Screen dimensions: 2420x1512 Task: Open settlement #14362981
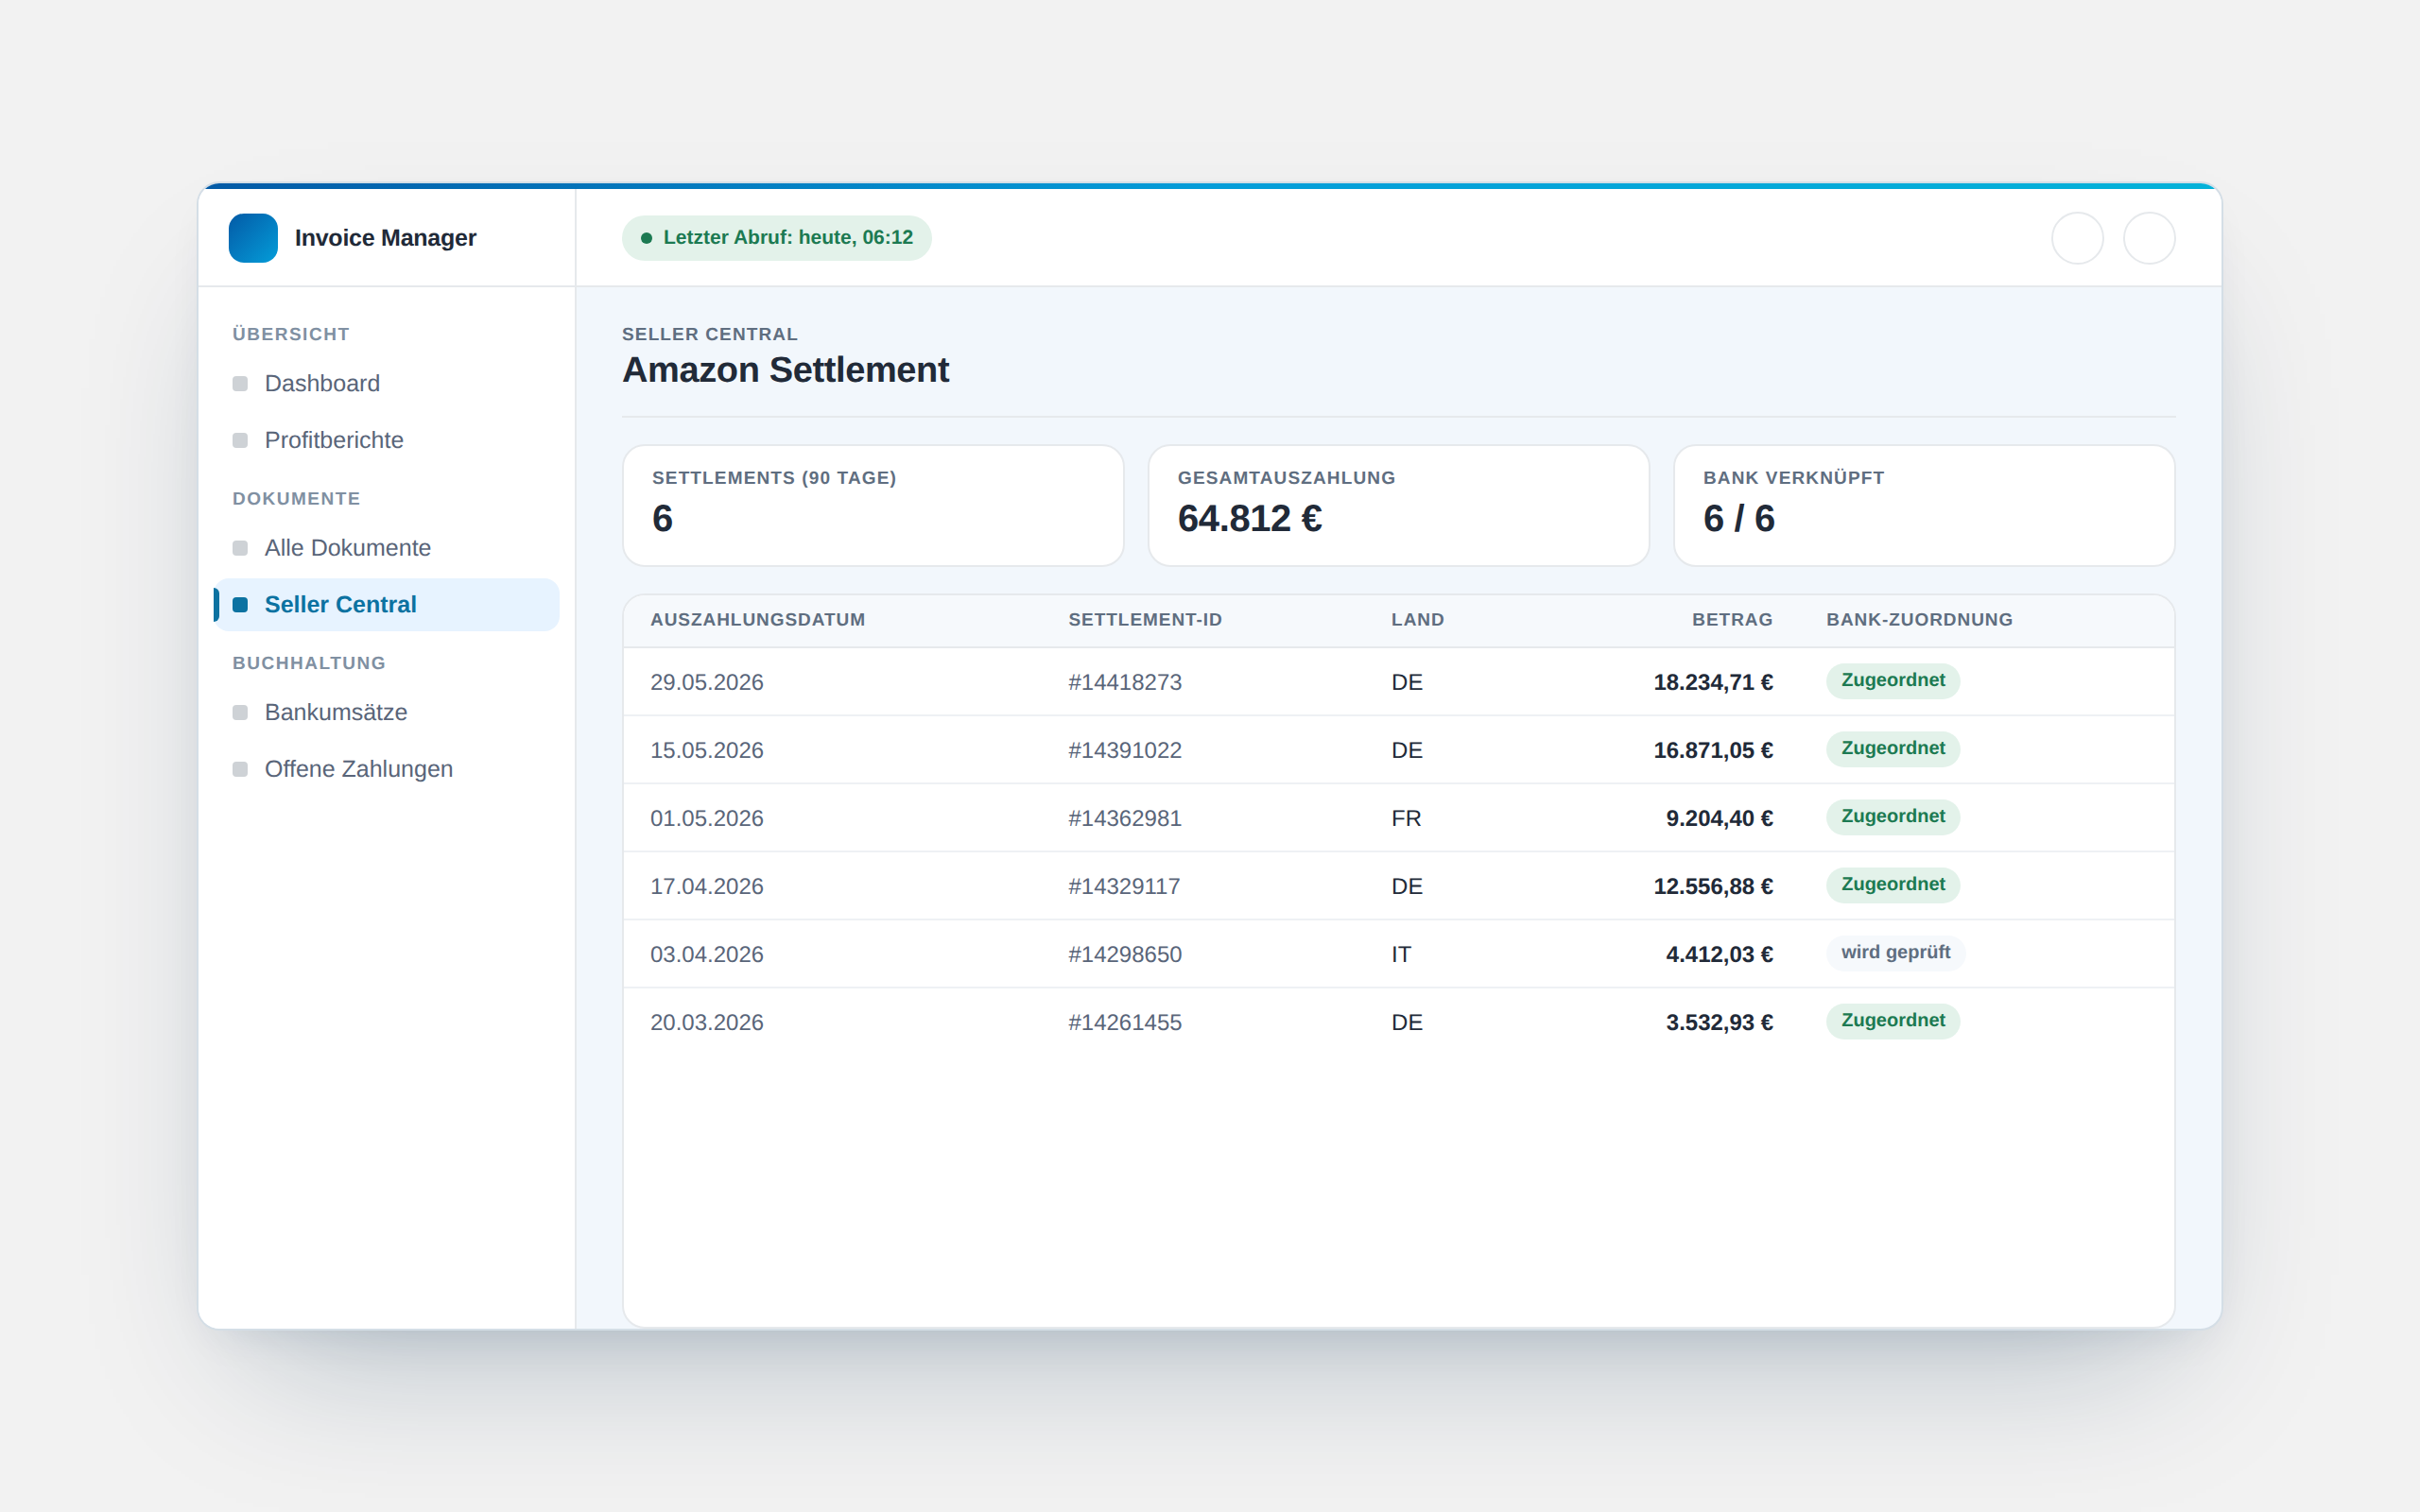(x=1125, y=818)
